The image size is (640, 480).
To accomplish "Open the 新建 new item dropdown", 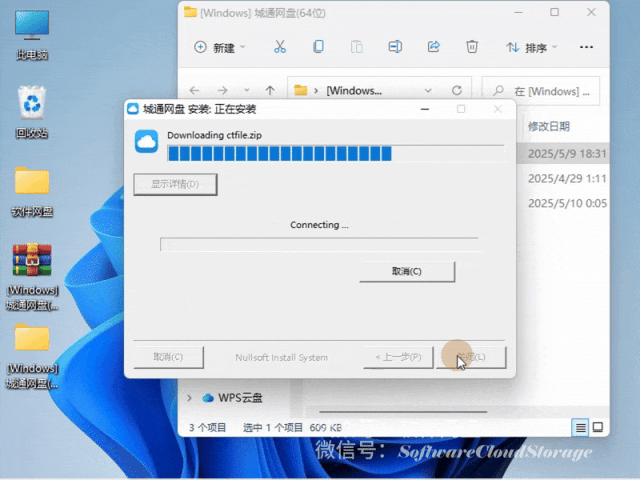I will tap(220, 47).
